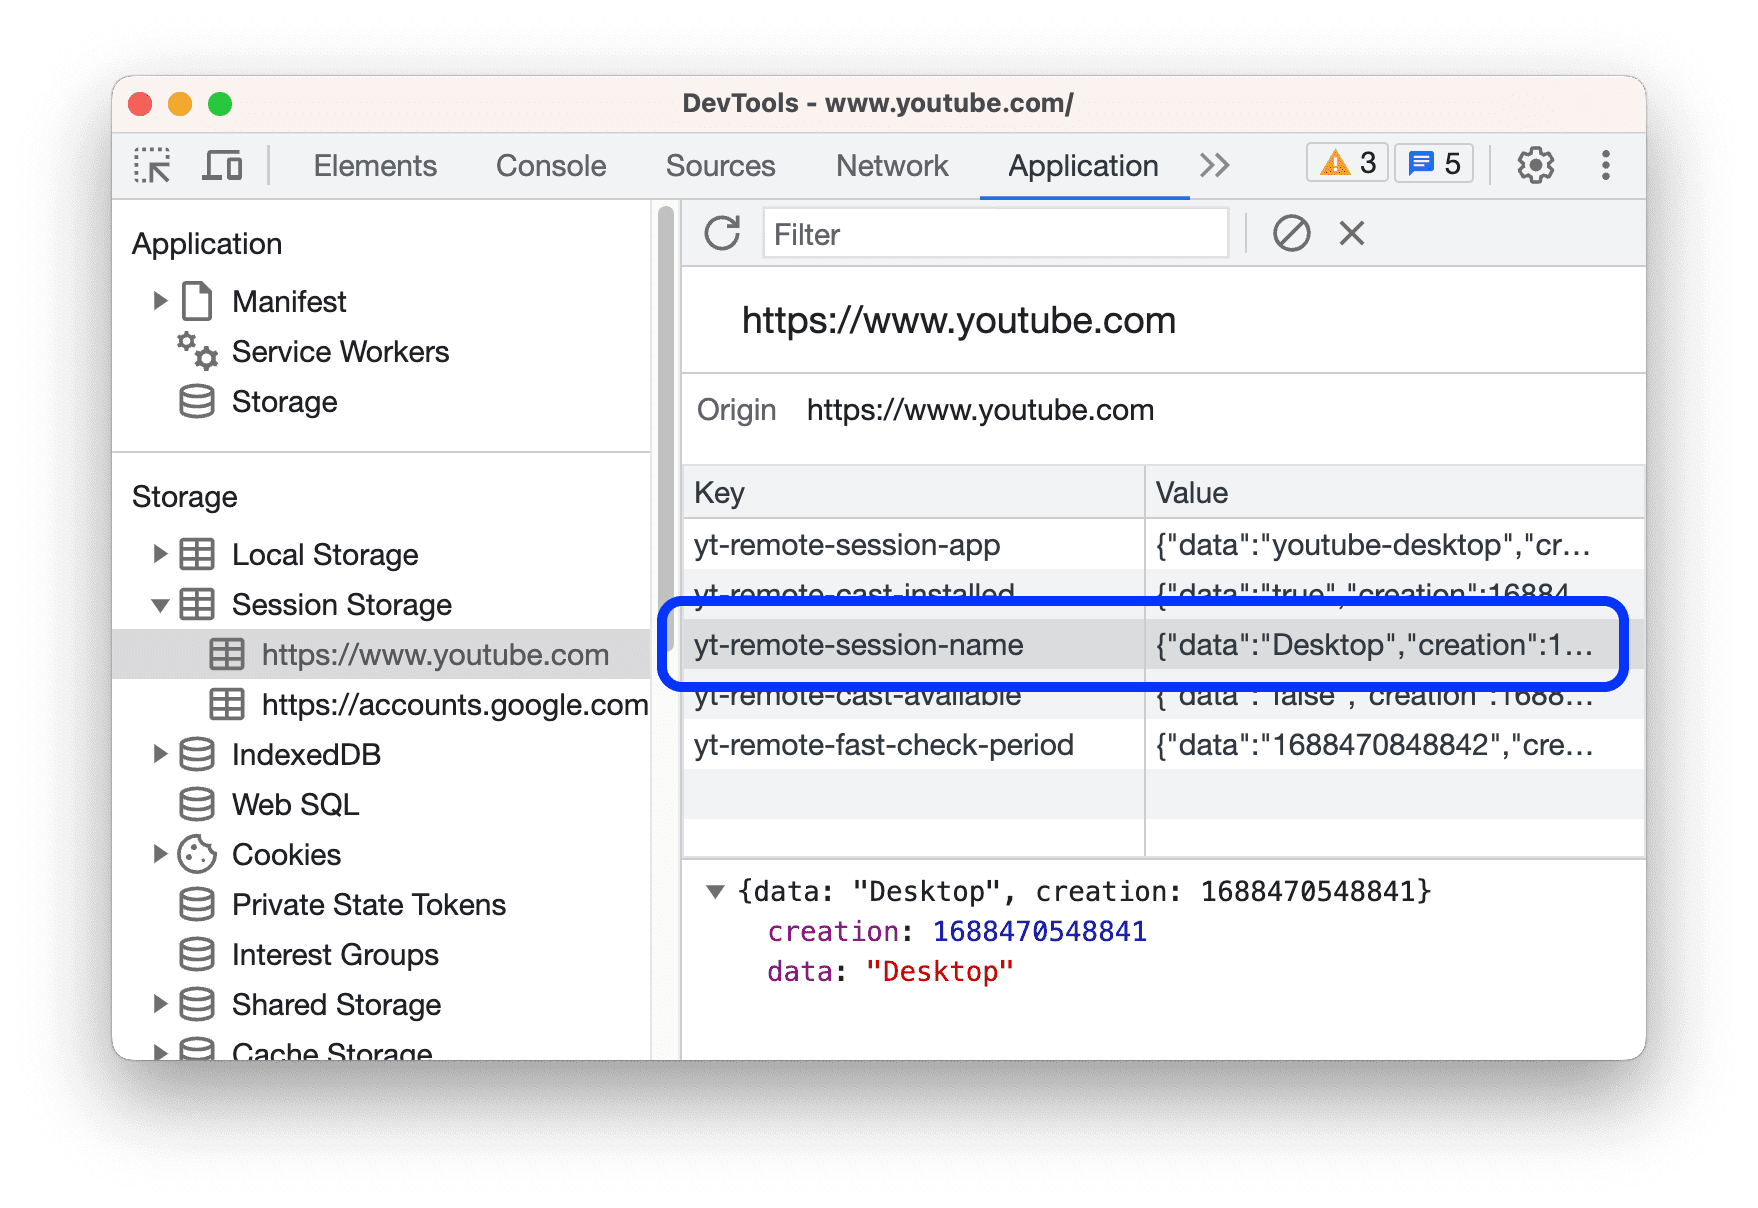Open the Console panel
The image size is (1758, 1208).
click(550, 165)
